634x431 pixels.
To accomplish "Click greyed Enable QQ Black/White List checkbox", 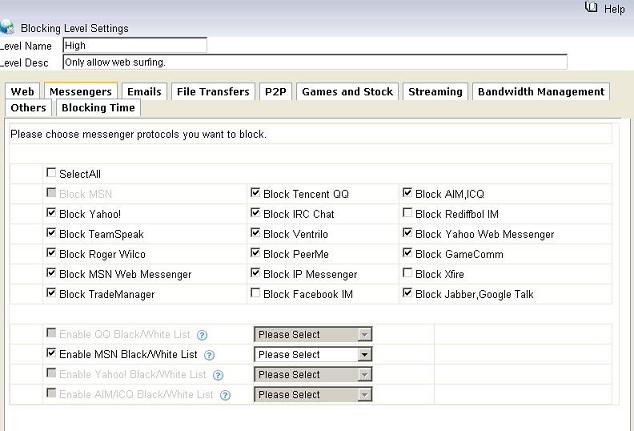I will point(51,333).
